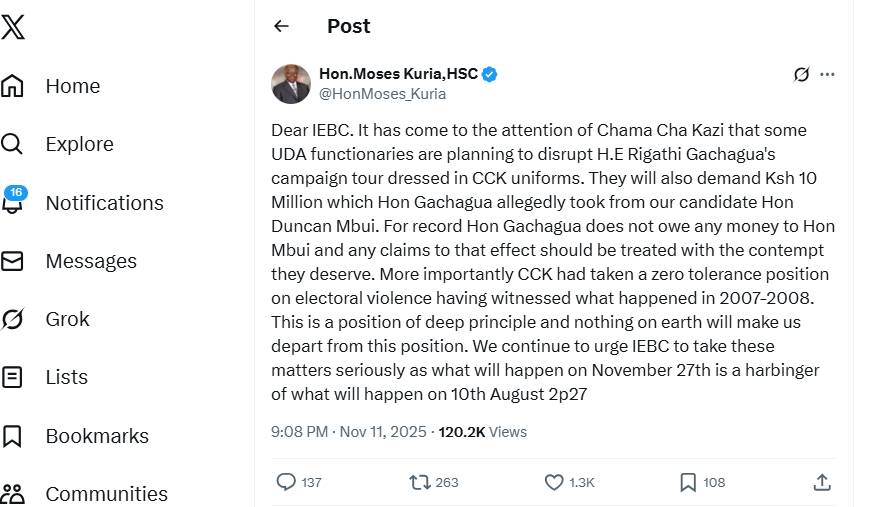This screenshot has width=880, height=507.
Task: Bookmark the post with the bookmark icon
Action: (x=688, y=482)
